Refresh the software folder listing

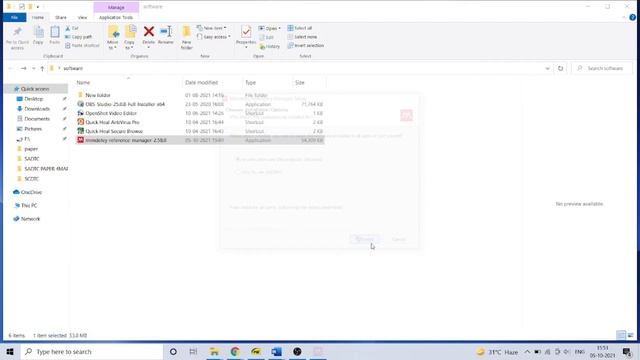pos(560,69)
